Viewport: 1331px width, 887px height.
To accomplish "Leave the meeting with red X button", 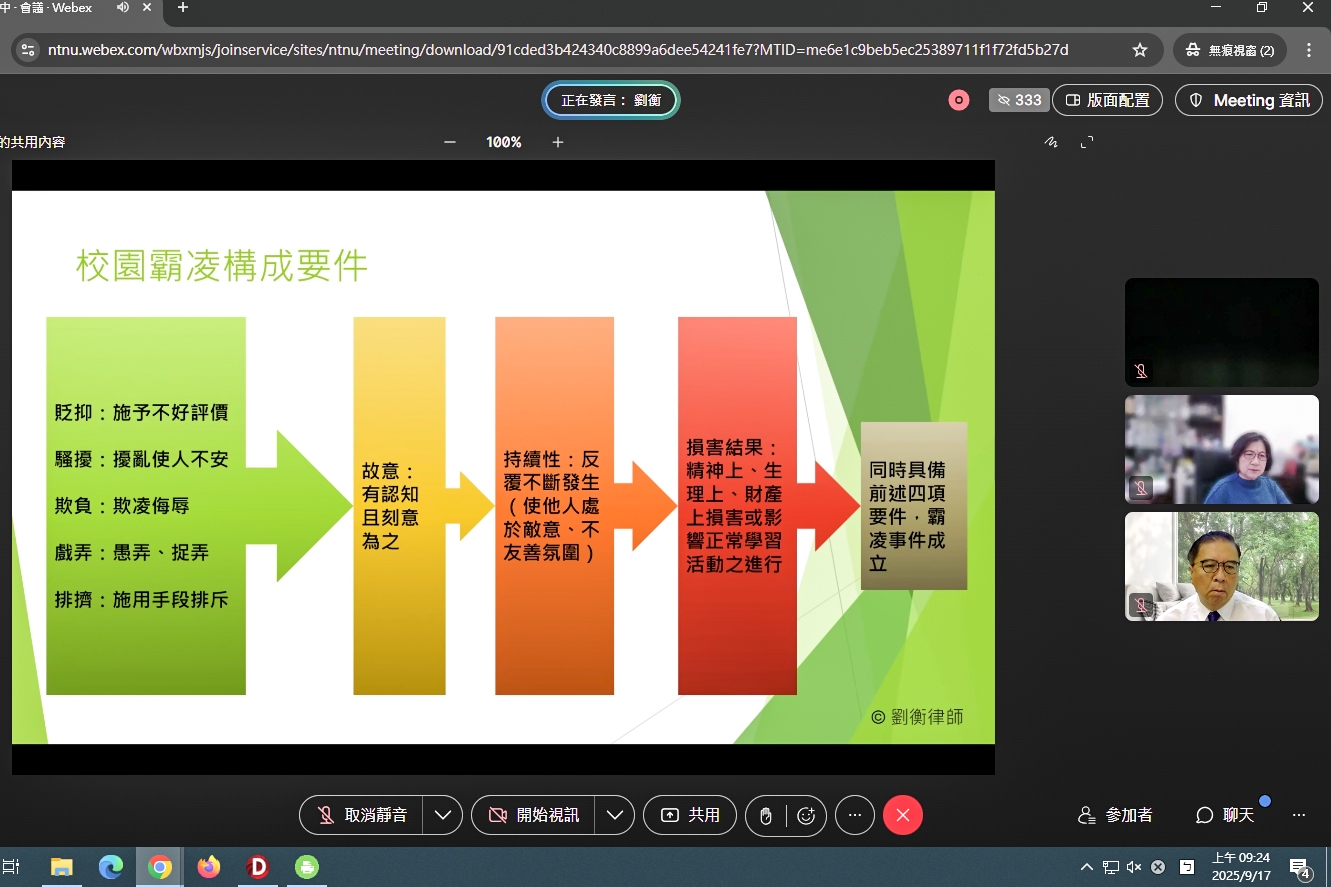I will pos(903,815).
